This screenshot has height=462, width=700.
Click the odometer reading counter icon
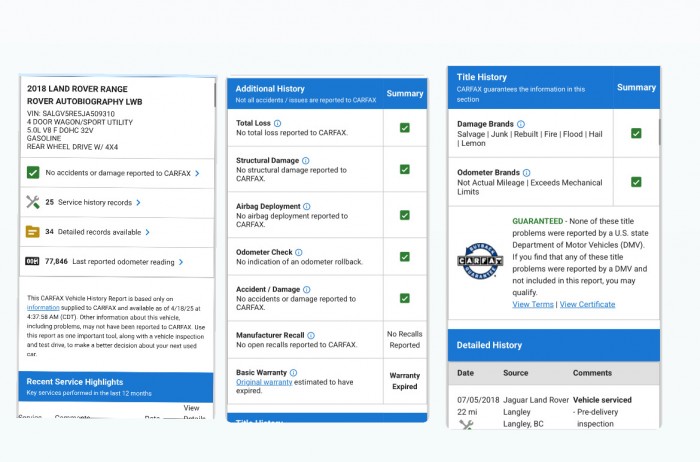[32, 261]
